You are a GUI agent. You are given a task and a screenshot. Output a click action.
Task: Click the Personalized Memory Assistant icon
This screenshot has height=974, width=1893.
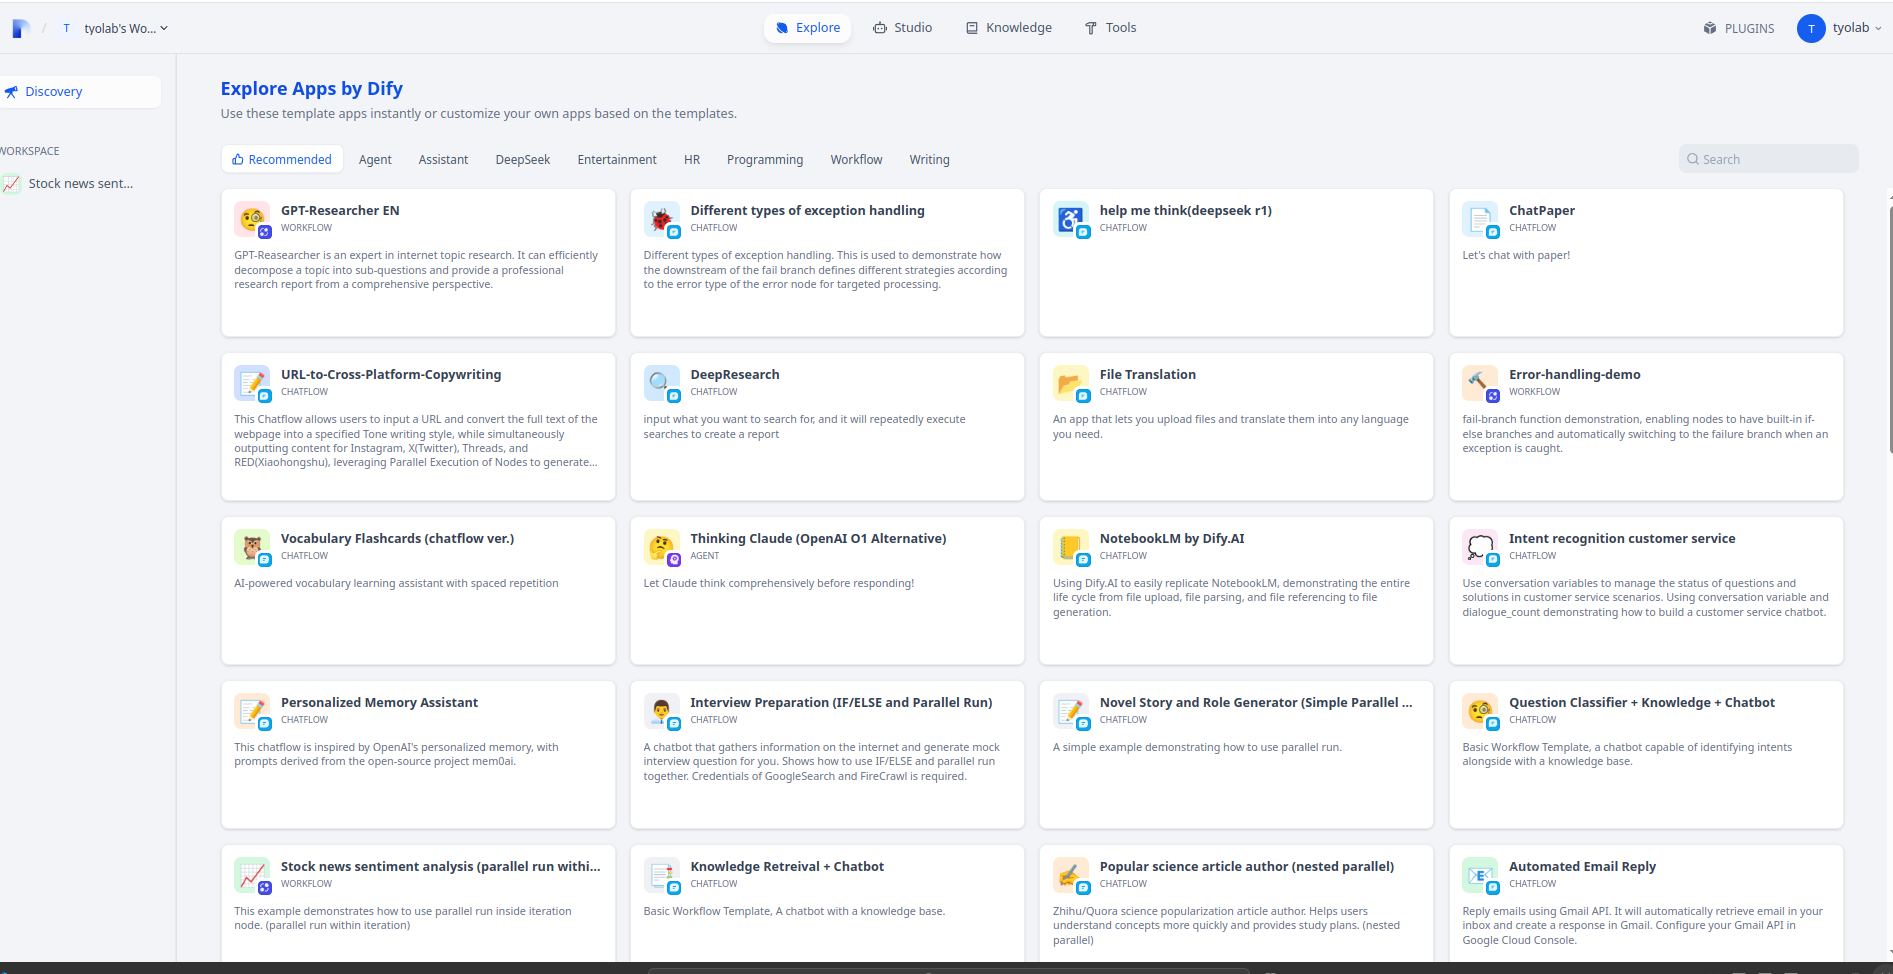pyautogui.click(x=252, y=710)
